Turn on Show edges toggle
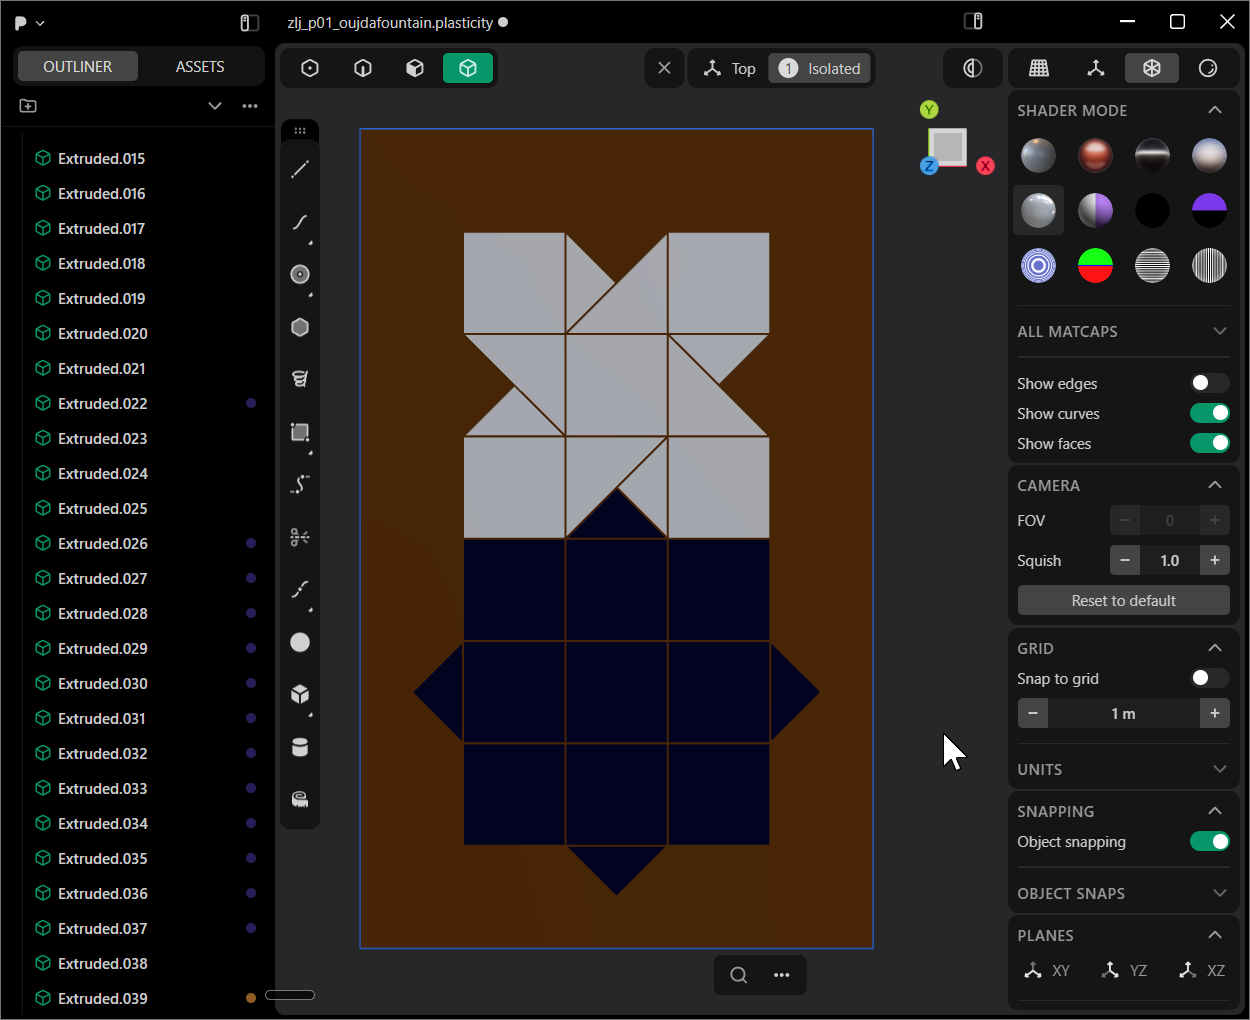 pos(1210,383)
